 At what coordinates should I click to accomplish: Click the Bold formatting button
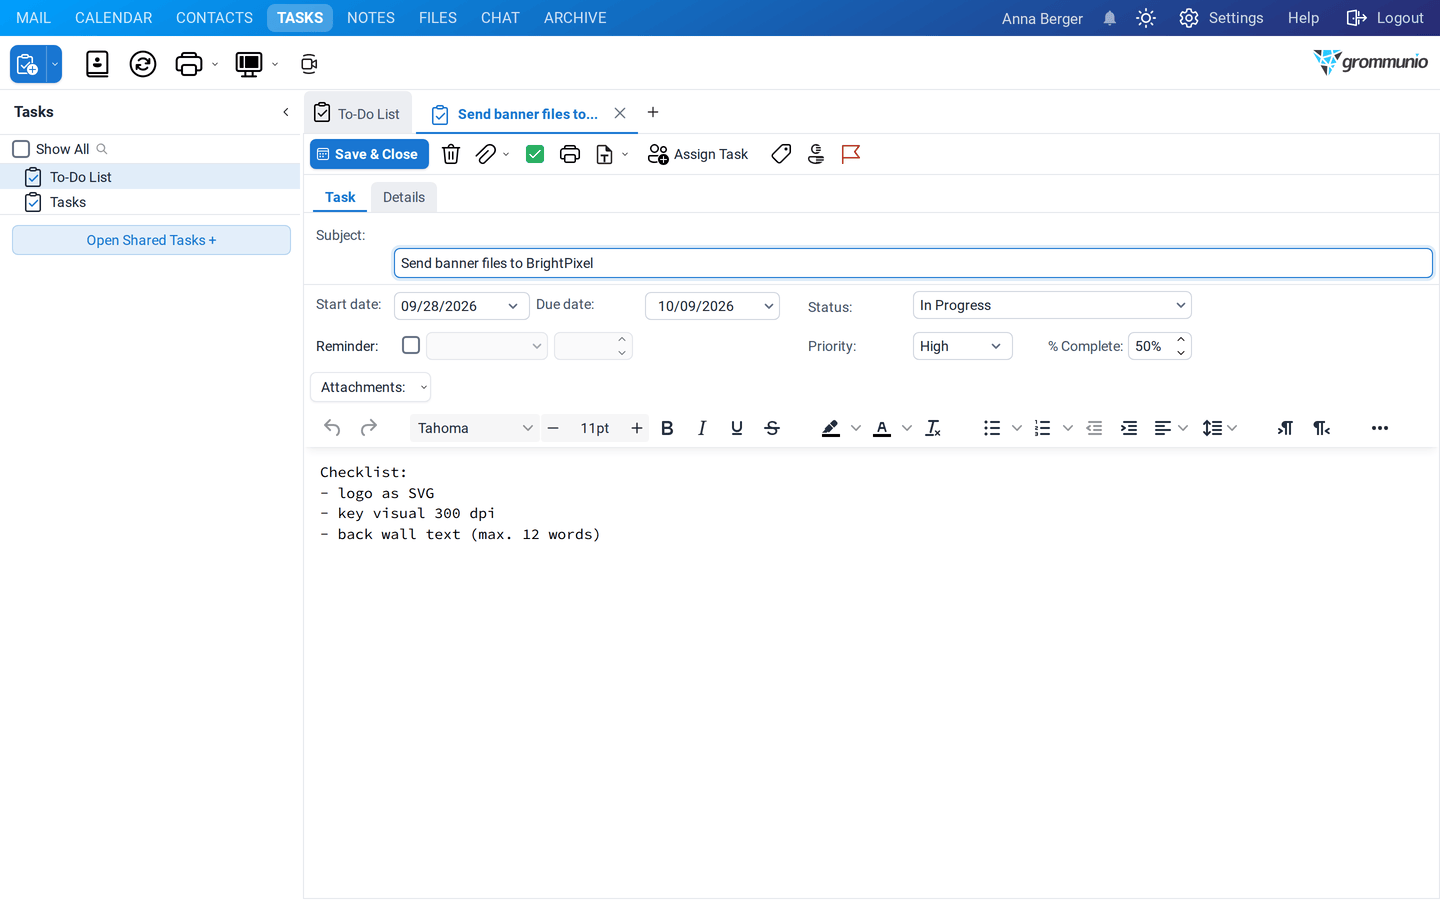(x=667, y=428)
